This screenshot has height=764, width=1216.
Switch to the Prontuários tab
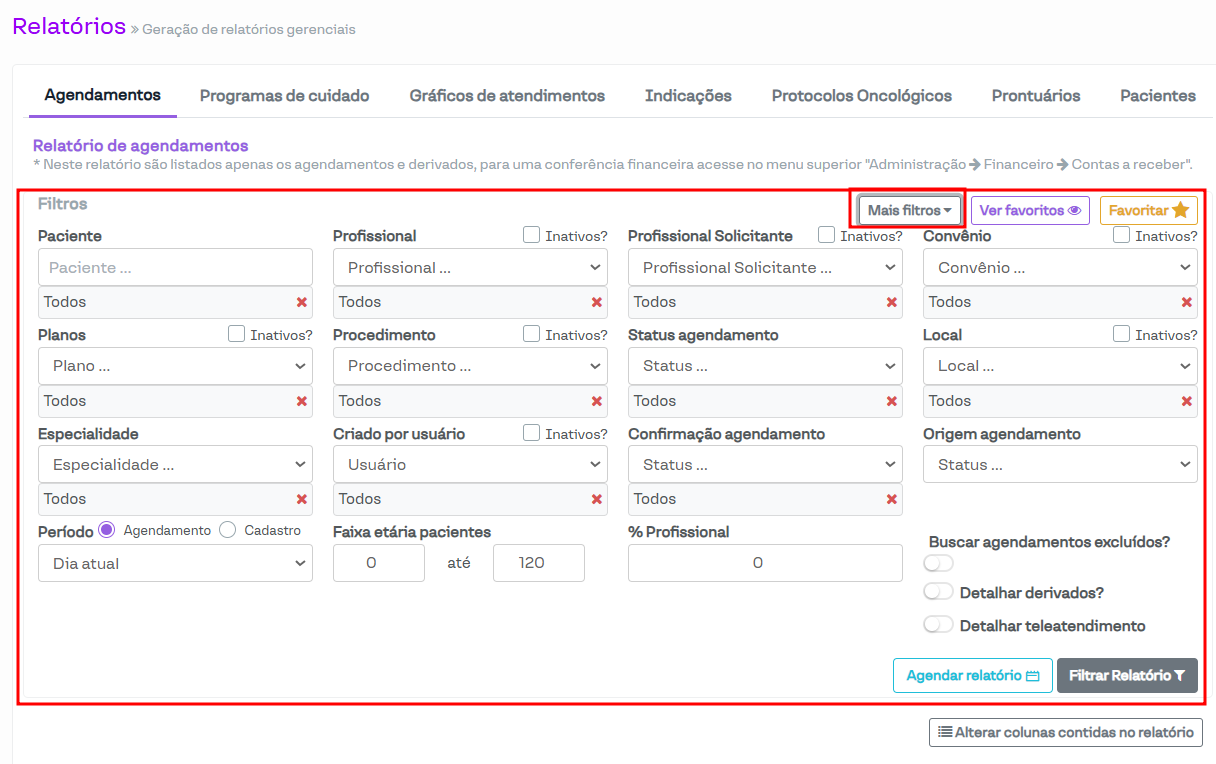(1035, 96)
